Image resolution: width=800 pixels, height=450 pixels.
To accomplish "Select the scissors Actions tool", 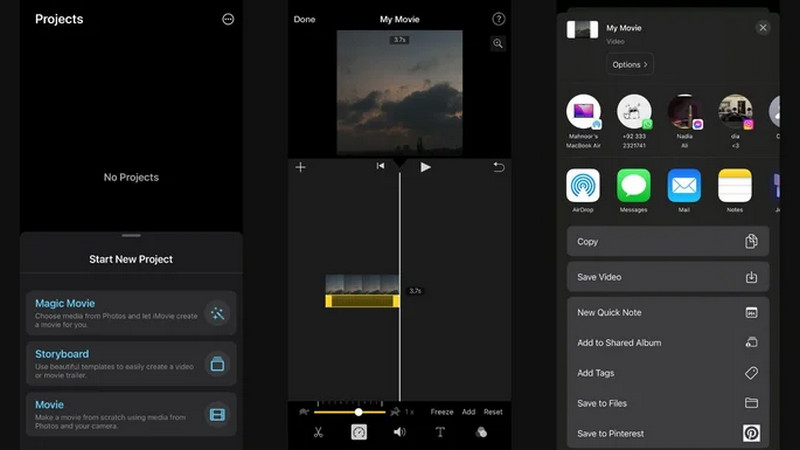I will point(318,432).
